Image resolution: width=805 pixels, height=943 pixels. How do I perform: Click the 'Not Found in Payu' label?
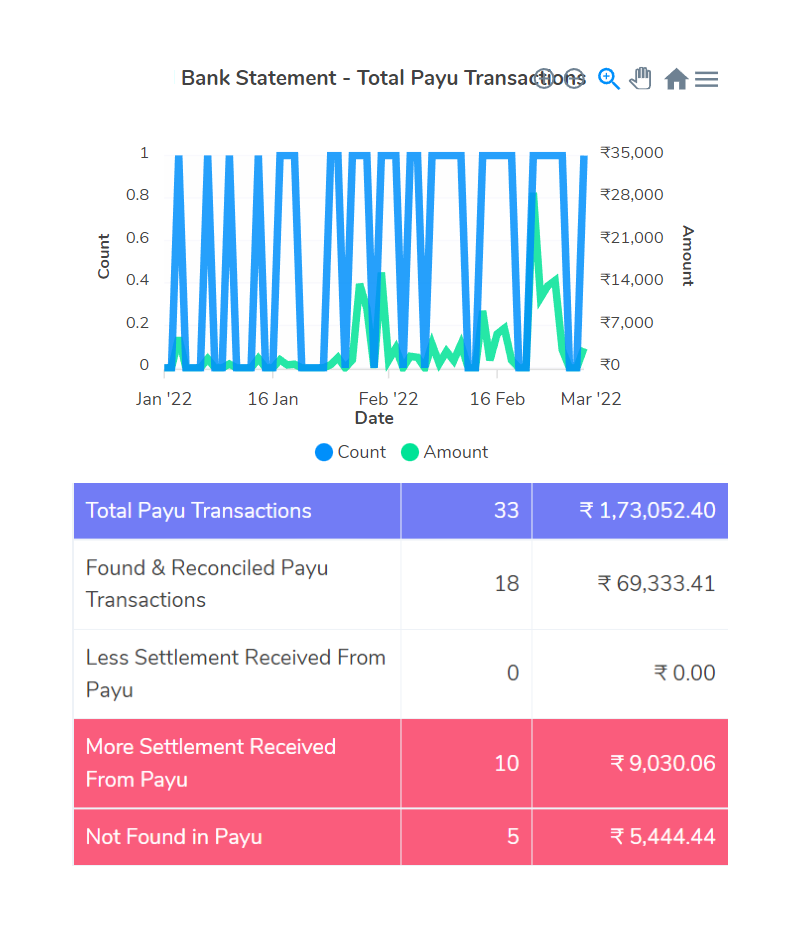[174, 837]
